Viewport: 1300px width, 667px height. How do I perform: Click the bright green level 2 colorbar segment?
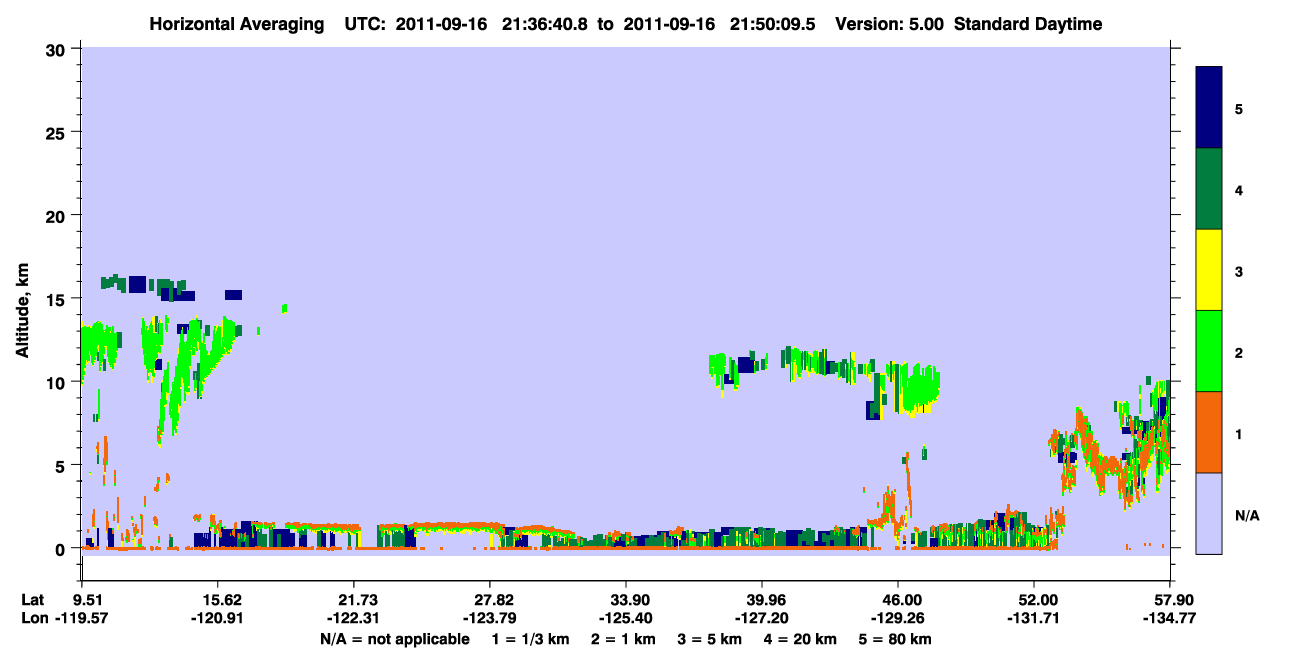point(1209,351)
